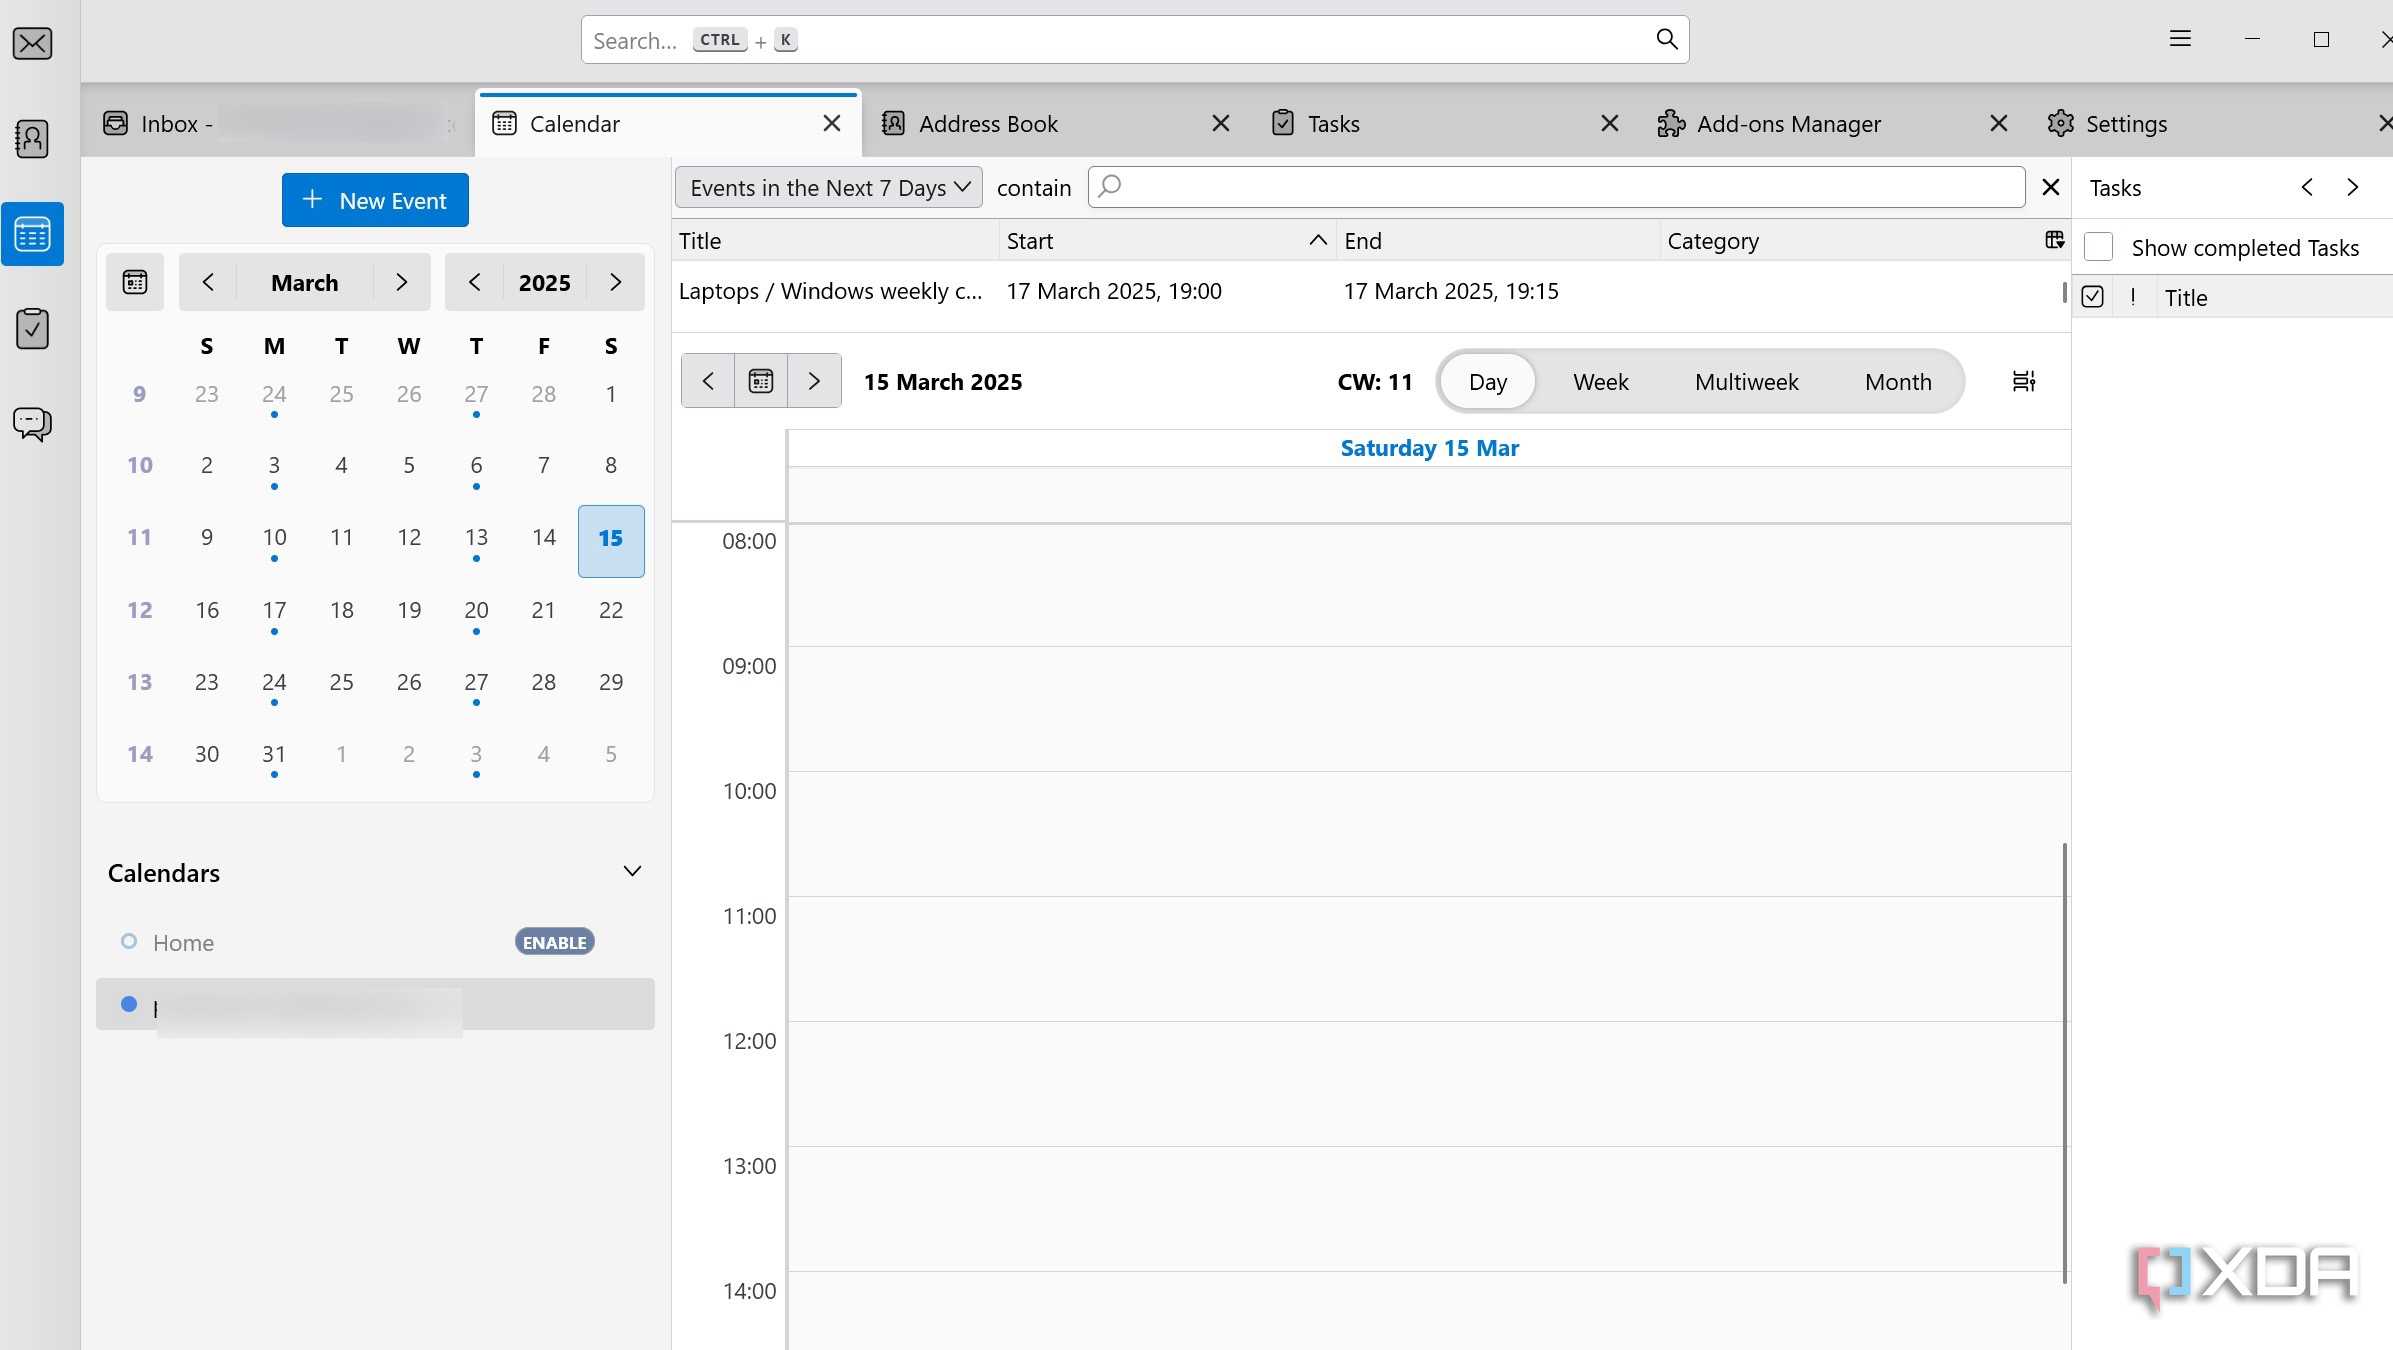Close the event search pane

click(2050, 187)
